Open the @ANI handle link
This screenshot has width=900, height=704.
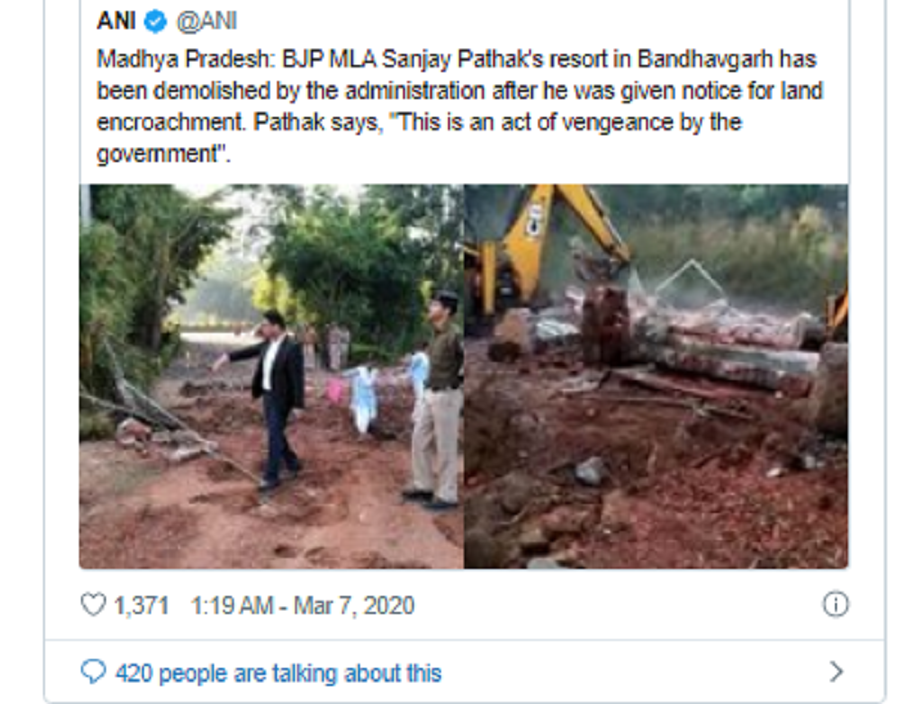(207, 22)
